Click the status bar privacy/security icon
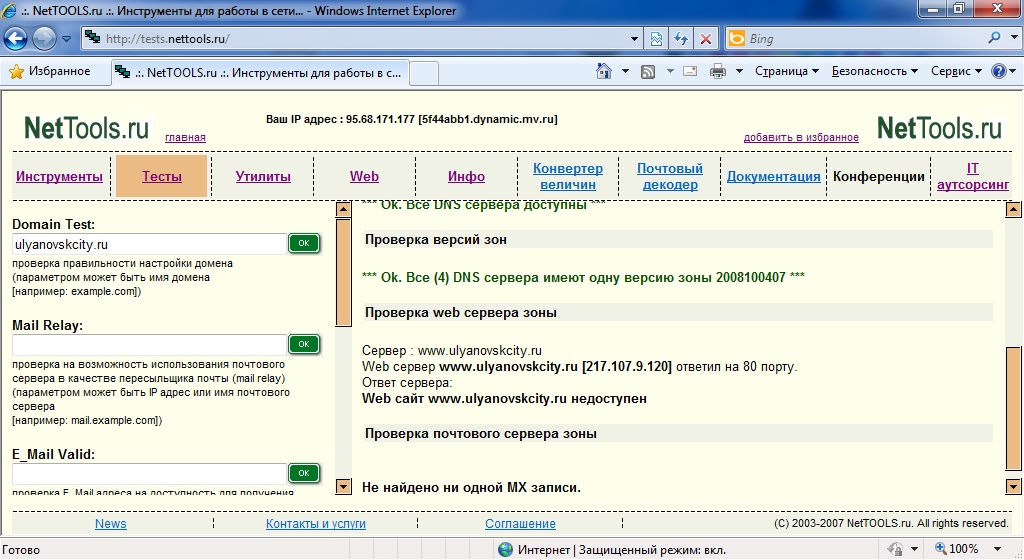 click(x=896, y=549)
